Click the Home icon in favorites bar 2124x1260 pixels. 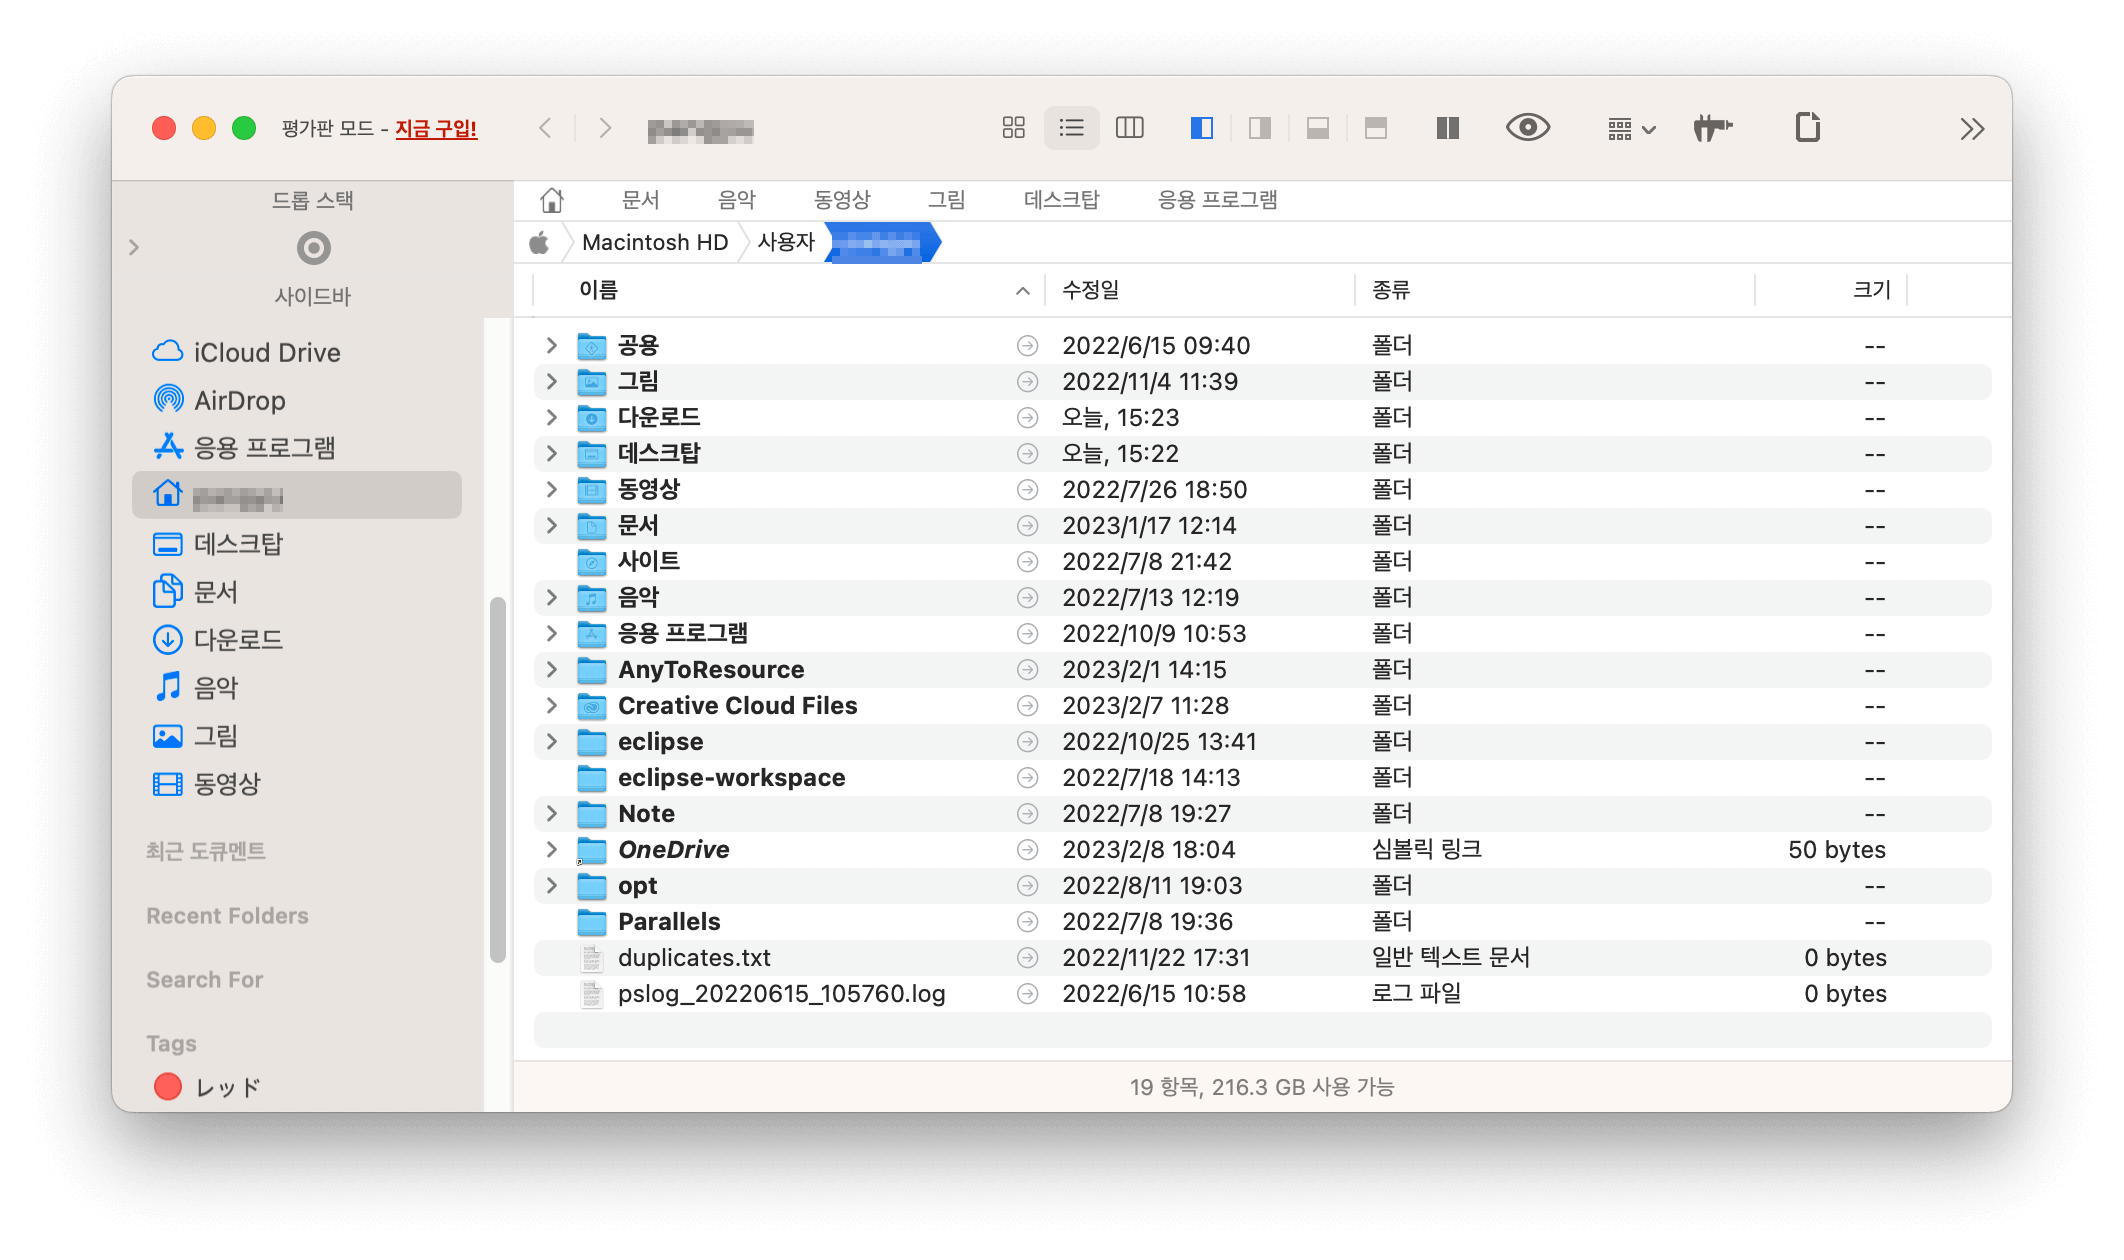tap(552, 200)
